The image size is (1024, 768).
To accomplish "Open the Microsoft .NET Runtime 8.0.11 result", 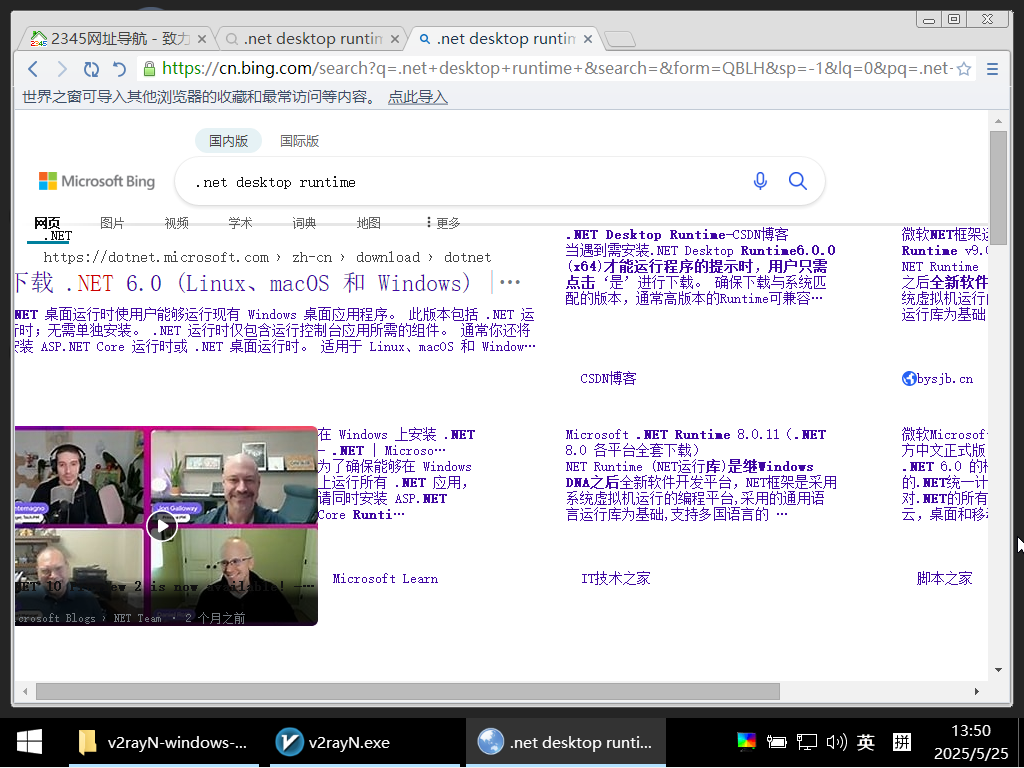I will (x=696, y=443).
